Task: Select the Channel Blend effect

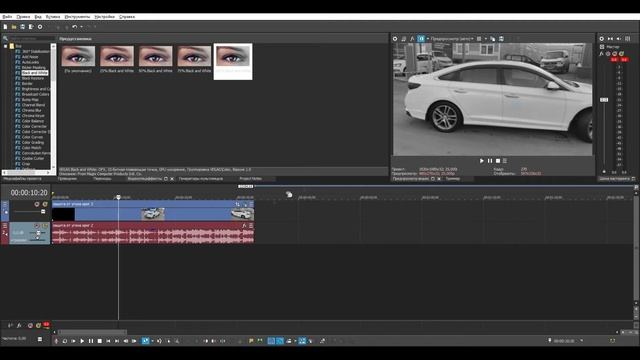Action: pos(33,105)
